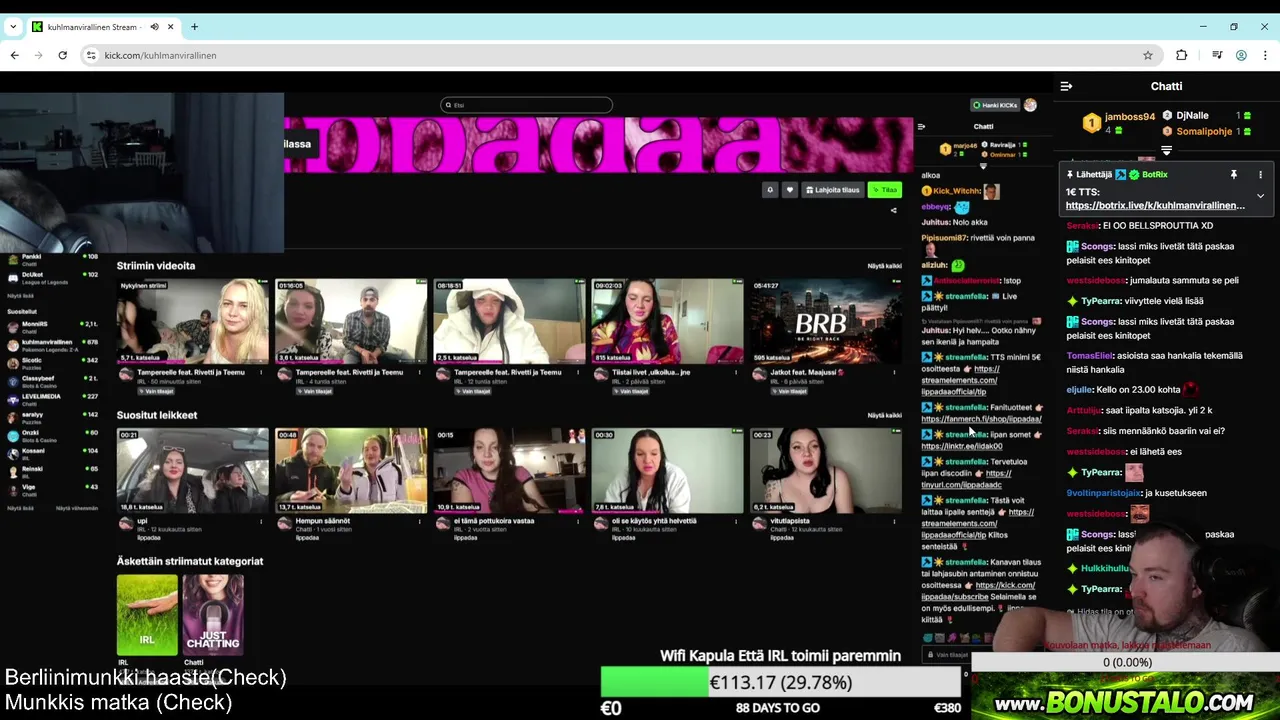Click Näytä kaikki for Suositut leikkeet
This screenshot has width=1280, height=720.
tap(884, 415)
